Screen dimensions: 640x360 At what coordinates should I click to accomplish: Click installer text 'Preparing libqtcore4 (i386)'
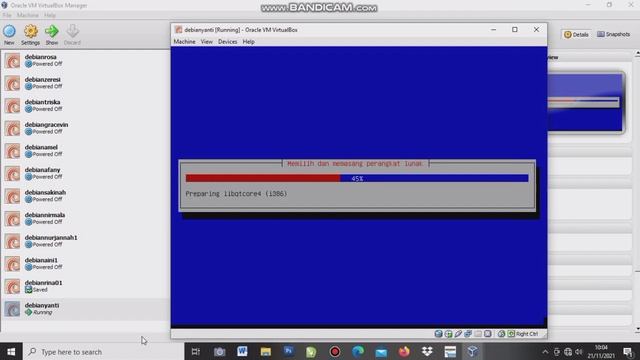tap(236, 193)
